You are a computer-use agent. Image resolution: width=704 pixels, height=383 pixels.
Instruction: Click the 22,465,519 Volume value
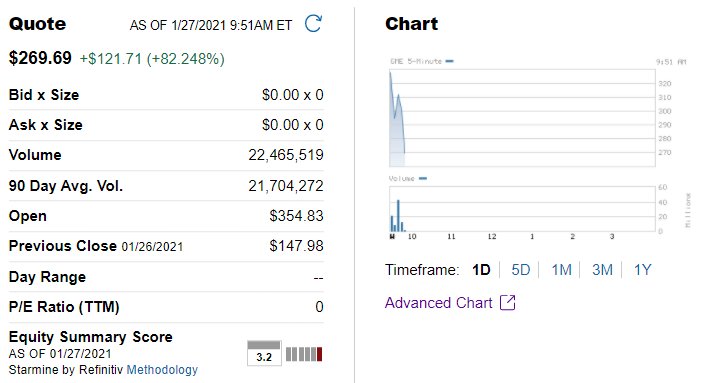click(286, 155)
